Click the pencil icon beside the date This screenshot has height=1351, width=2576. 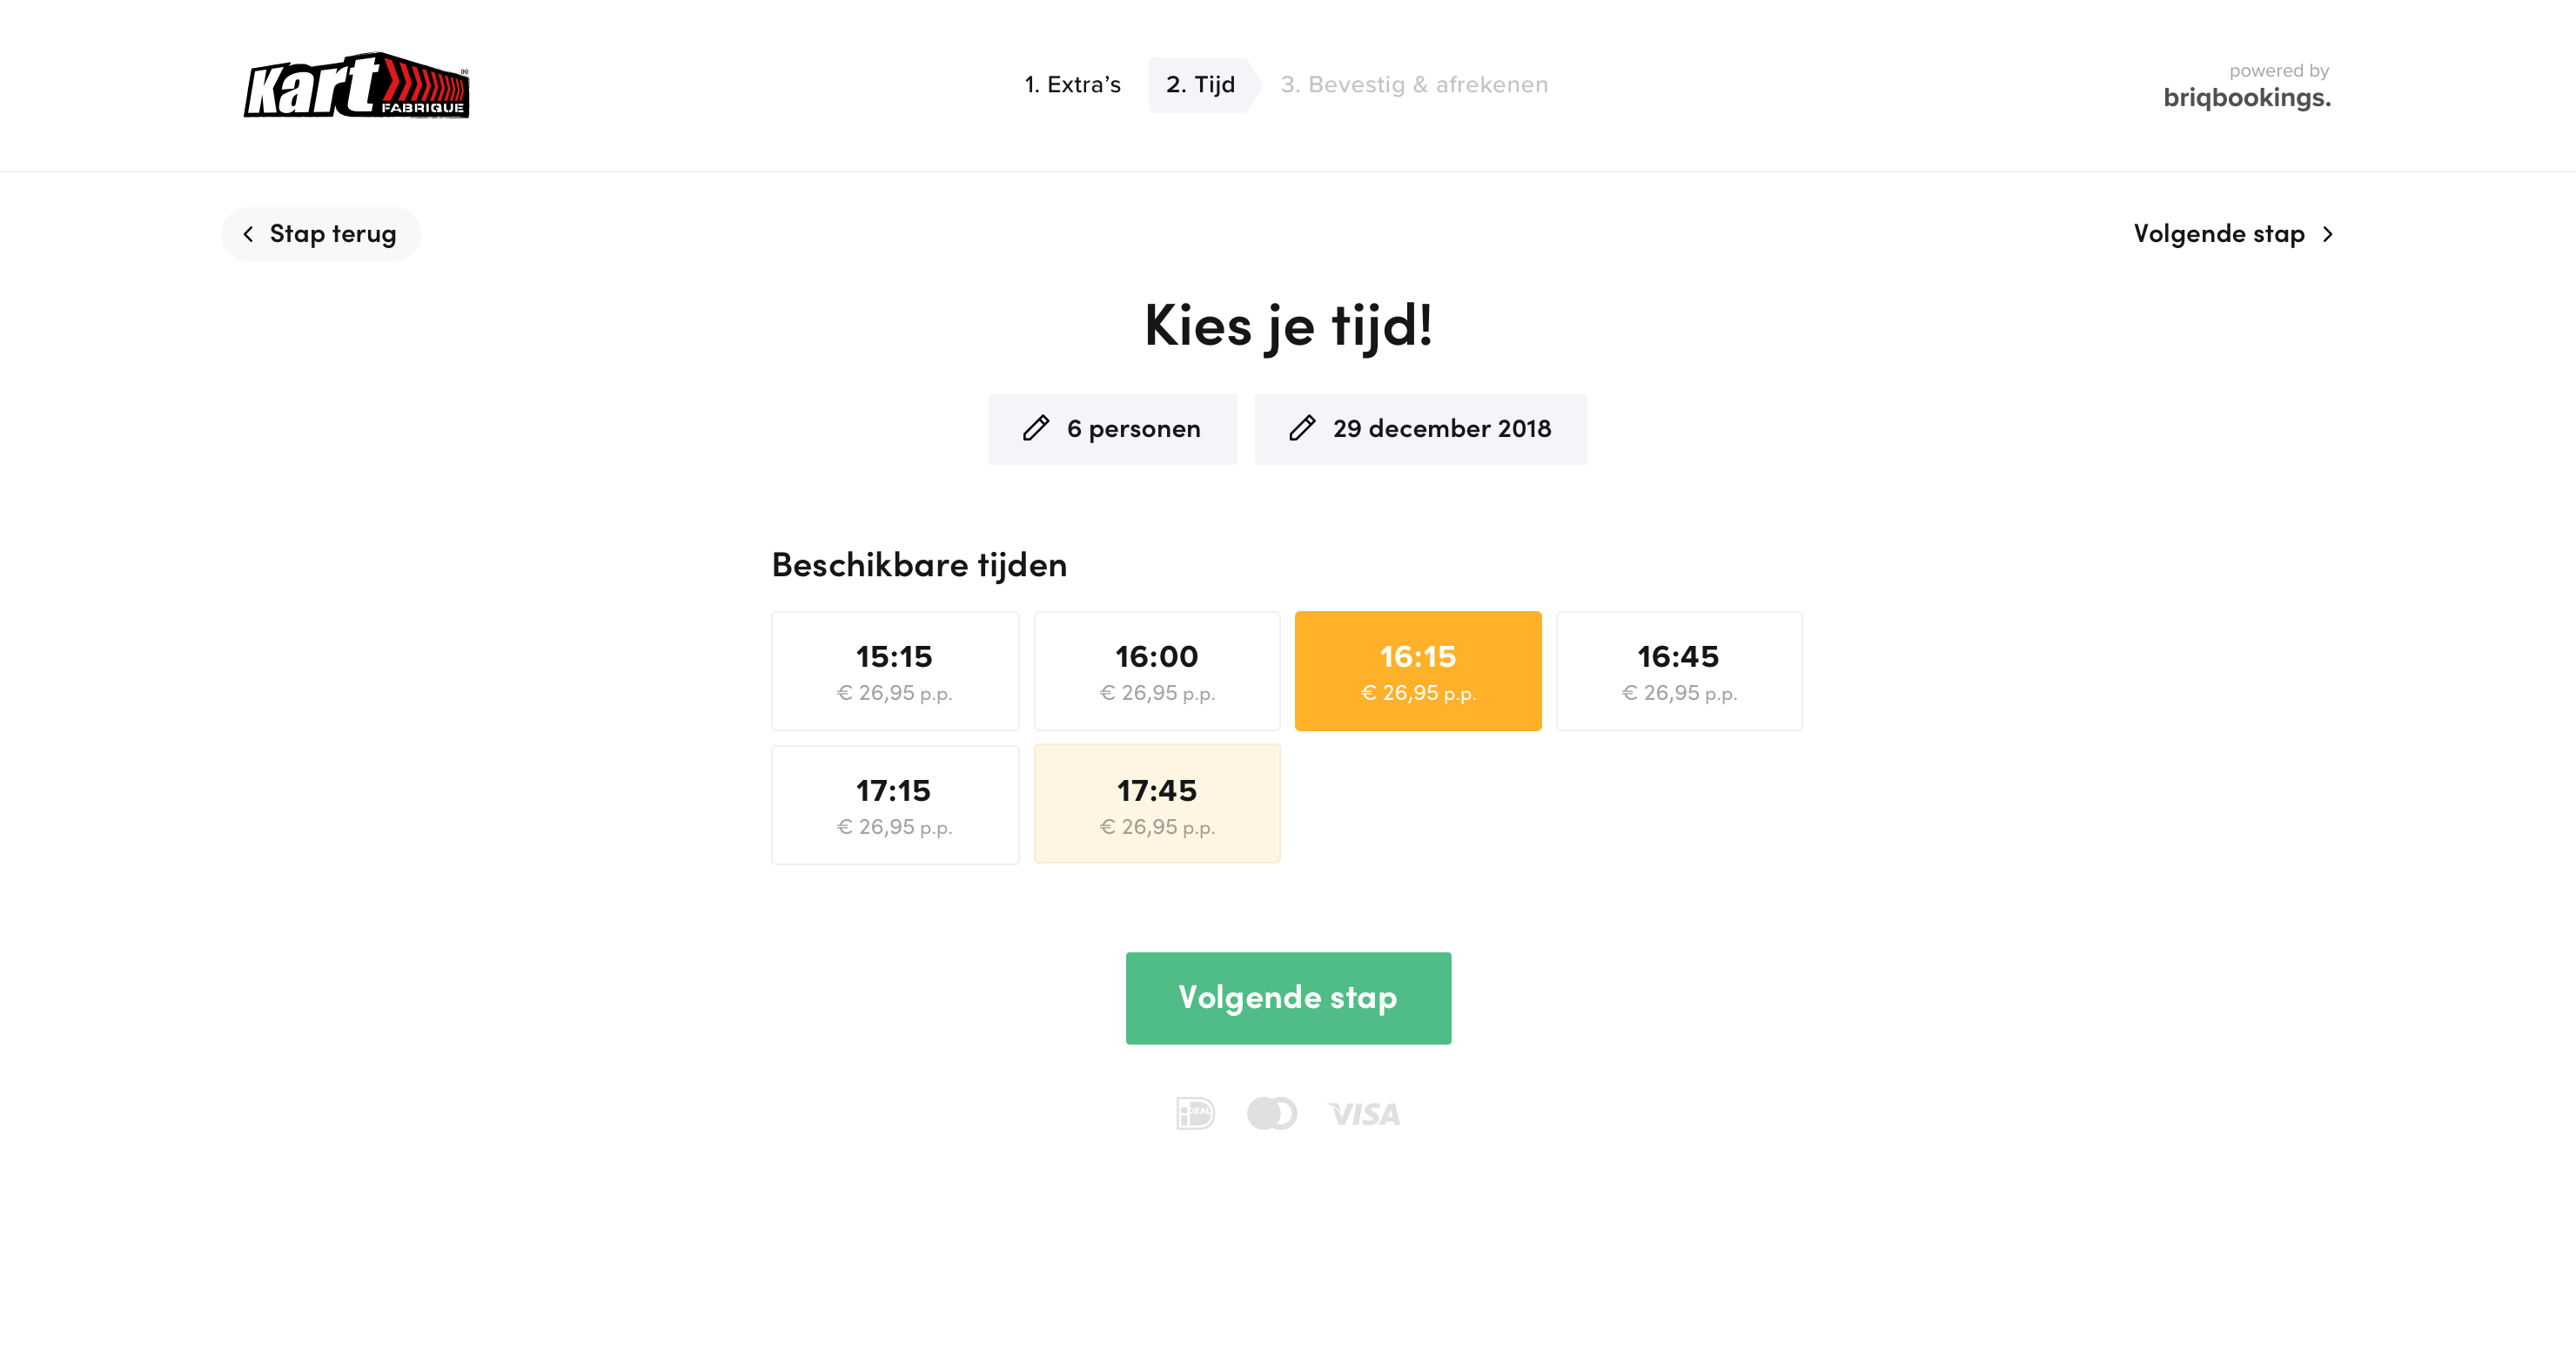[x=1302, y=429]
